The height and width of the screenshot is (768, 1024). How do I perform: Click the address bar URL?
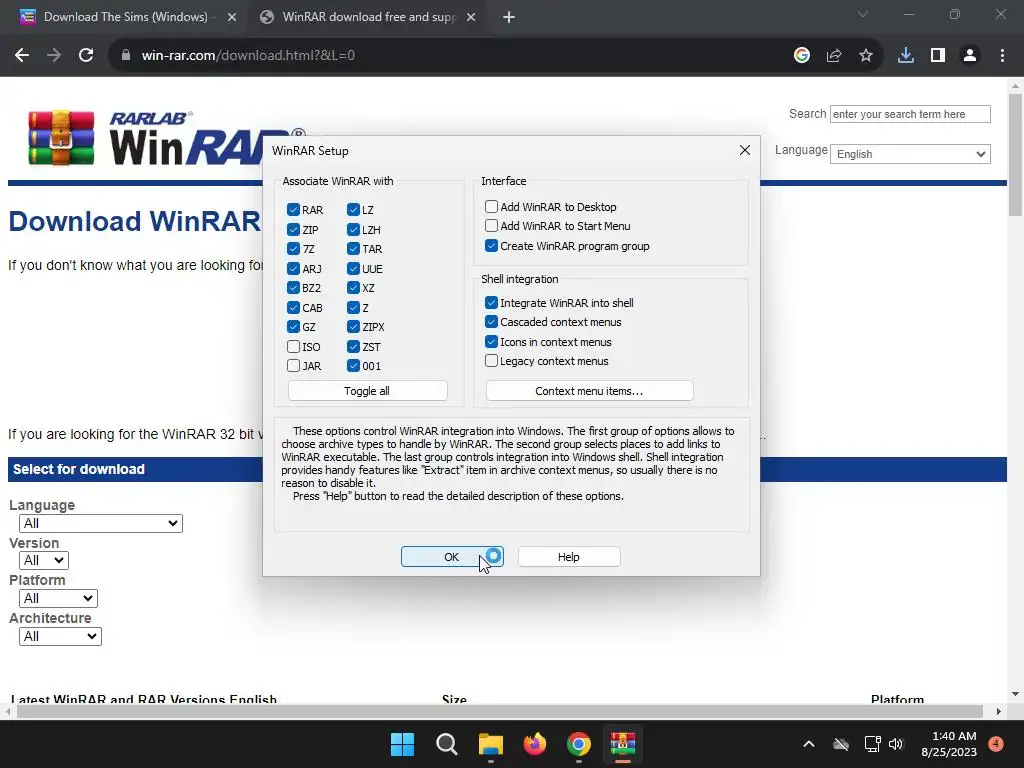pyautogui.click(x=248, y=56)
